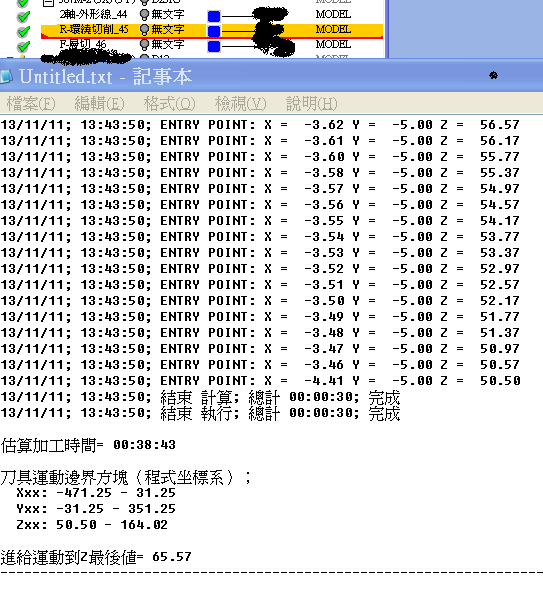Click the 刀具運動邊界方塊 heading line

point(126,478)
